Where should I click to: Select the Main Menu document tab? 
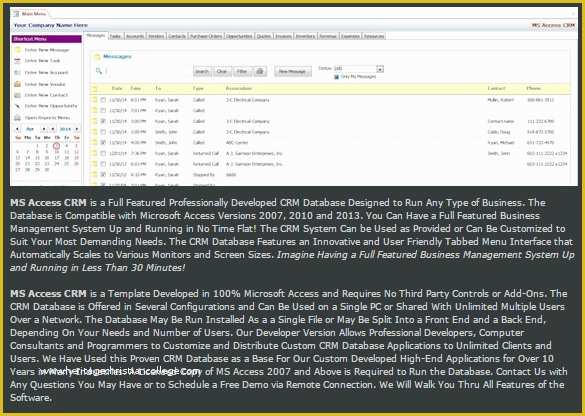pyautogui.click(x=31, y=14)
